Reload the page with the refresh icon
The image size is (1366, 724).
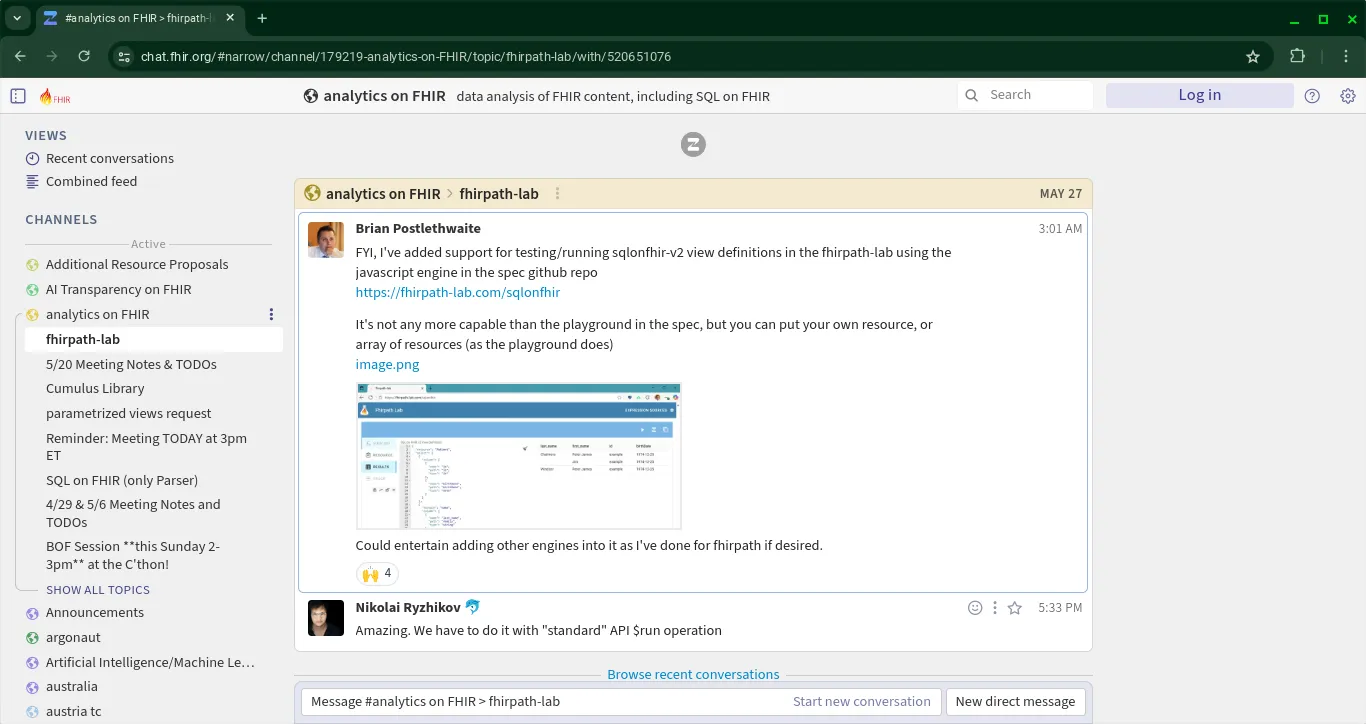pos(84,57)
